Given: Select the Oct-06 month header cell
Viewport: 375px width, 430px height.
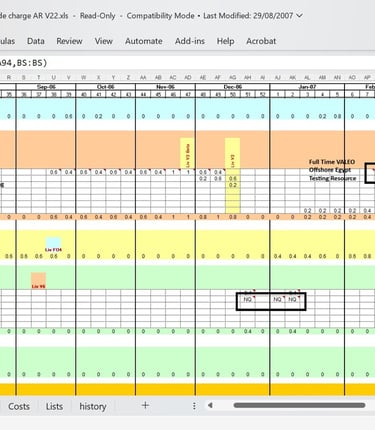Looking at the screenshot, I should pyautogui.click(x=106, y=87).
